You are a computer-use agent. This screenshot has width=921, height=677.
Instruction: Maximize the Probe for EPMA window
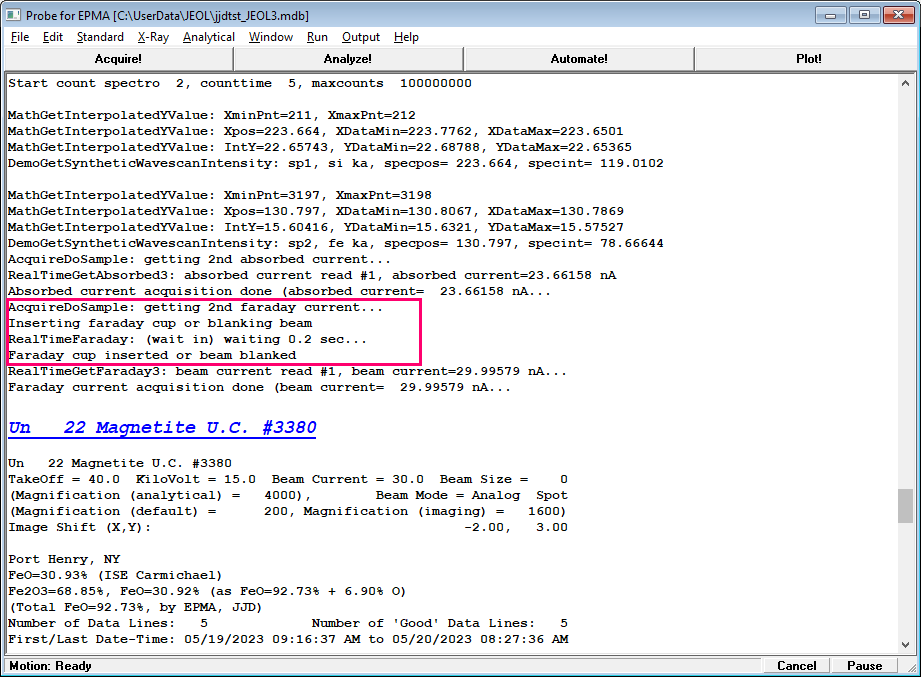pyautogui.click(x=864, y=14)
